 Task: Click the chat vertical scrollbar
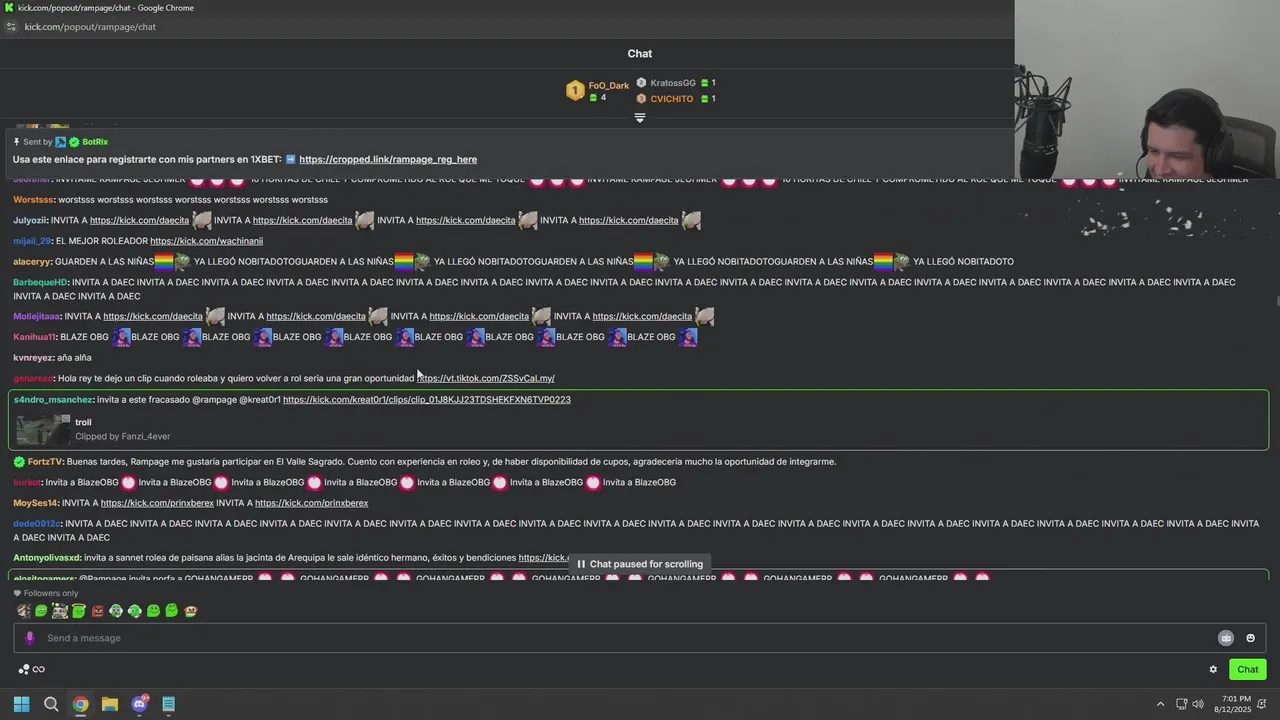pyautogui.click(x=1276, y=300)
